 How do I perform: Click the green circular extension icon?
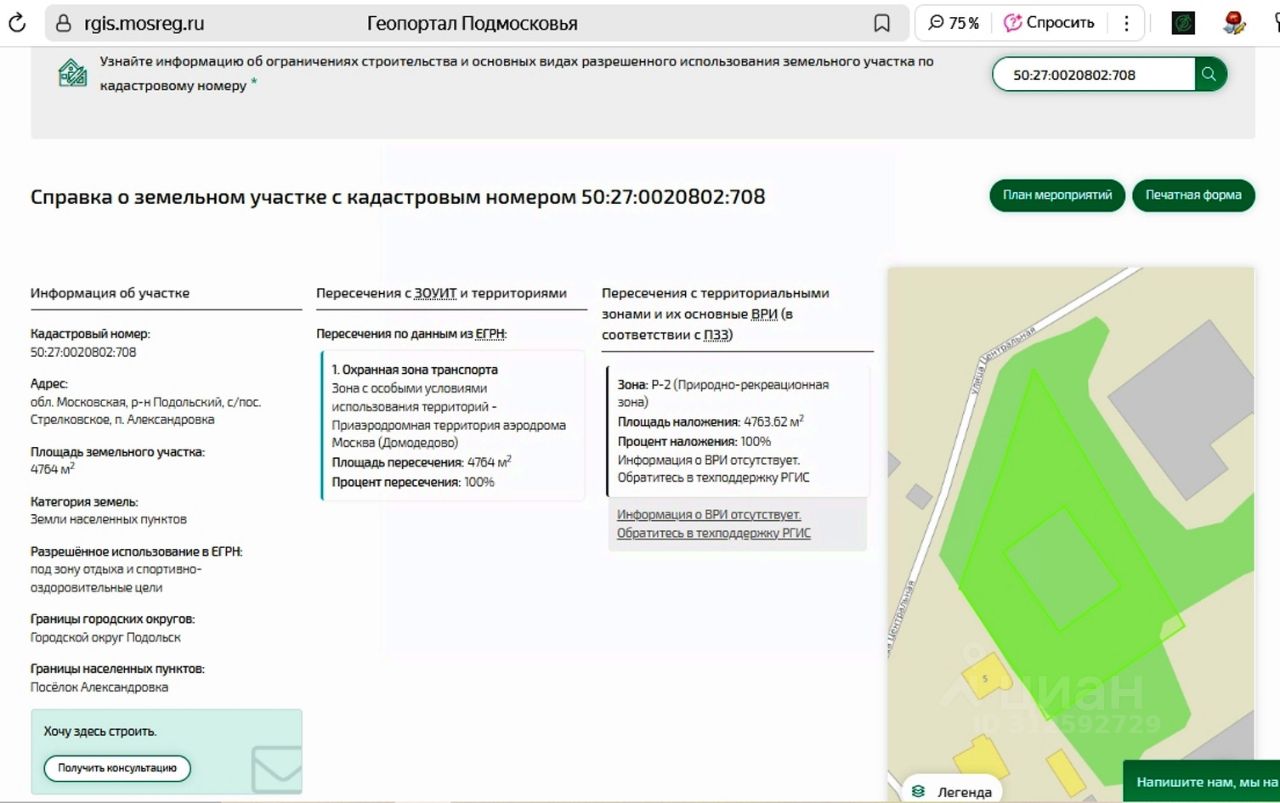(1183, 23)
